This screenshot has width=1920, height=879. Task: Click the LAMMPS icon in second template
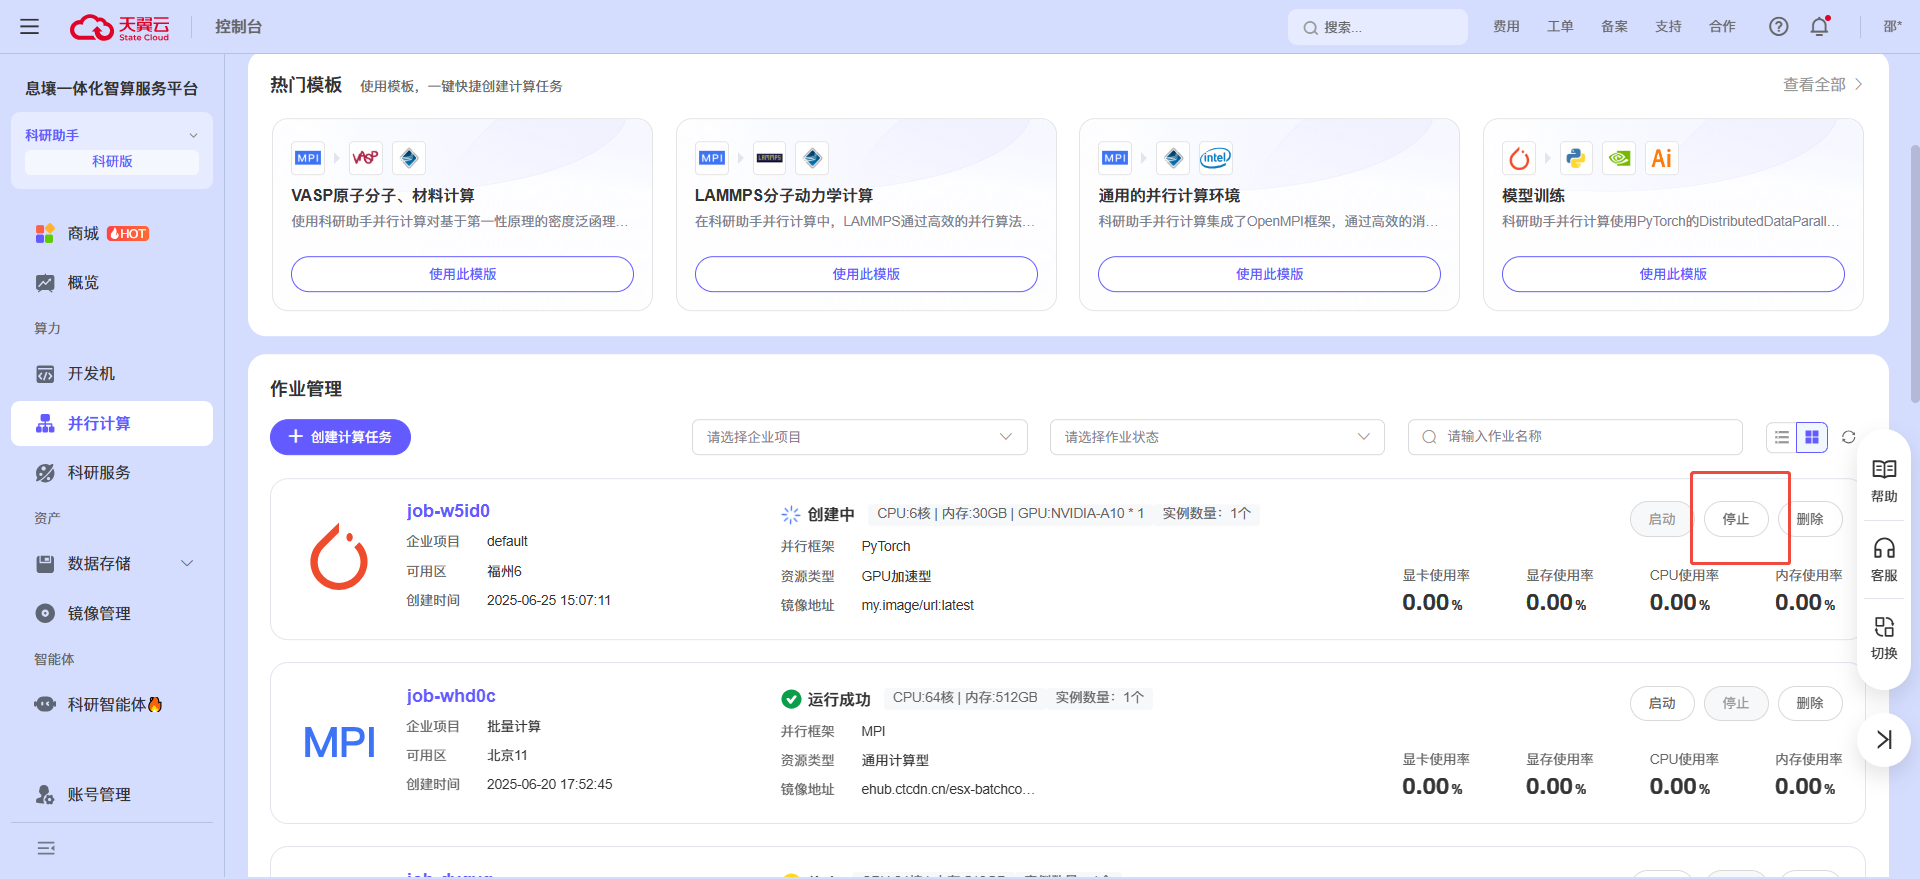pos(770,158)
